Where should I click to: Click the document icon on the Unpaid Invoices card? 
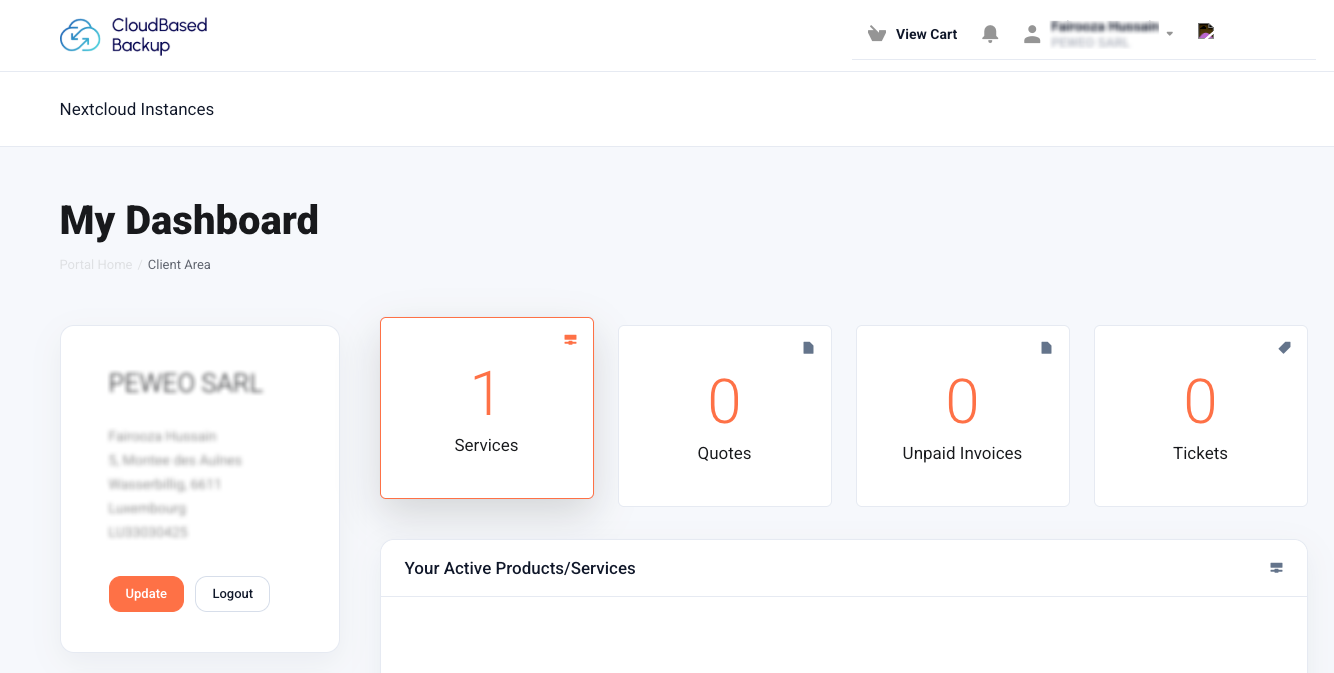1046,348
